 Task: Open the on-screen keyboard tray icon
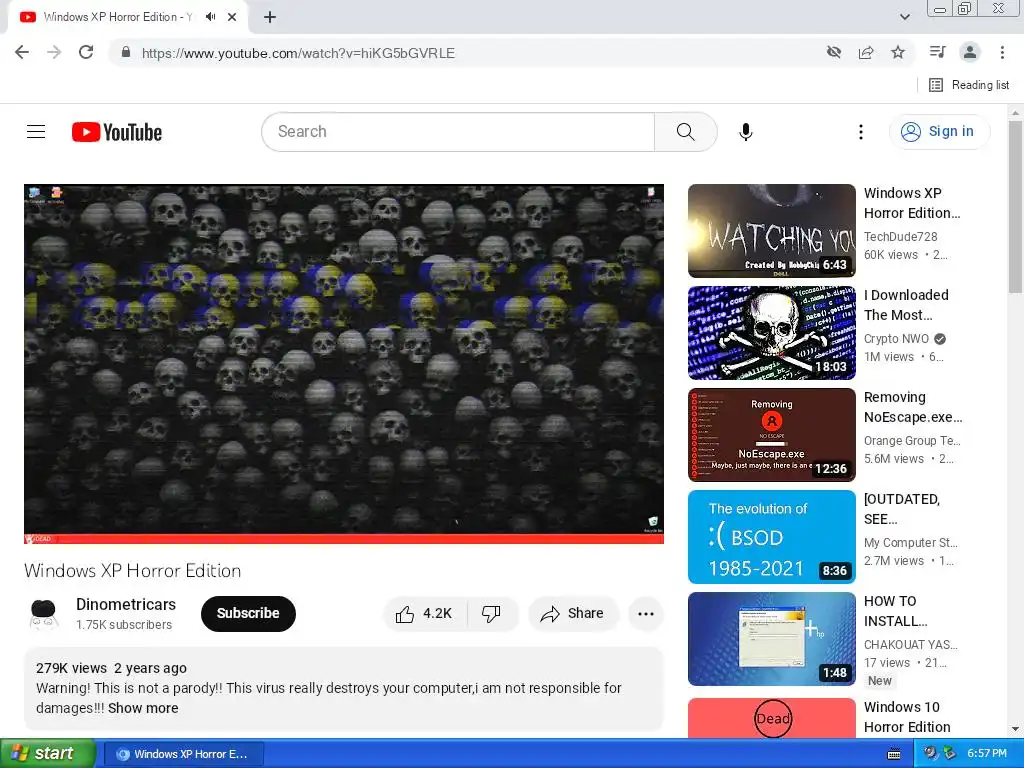(x=894, y=754)
